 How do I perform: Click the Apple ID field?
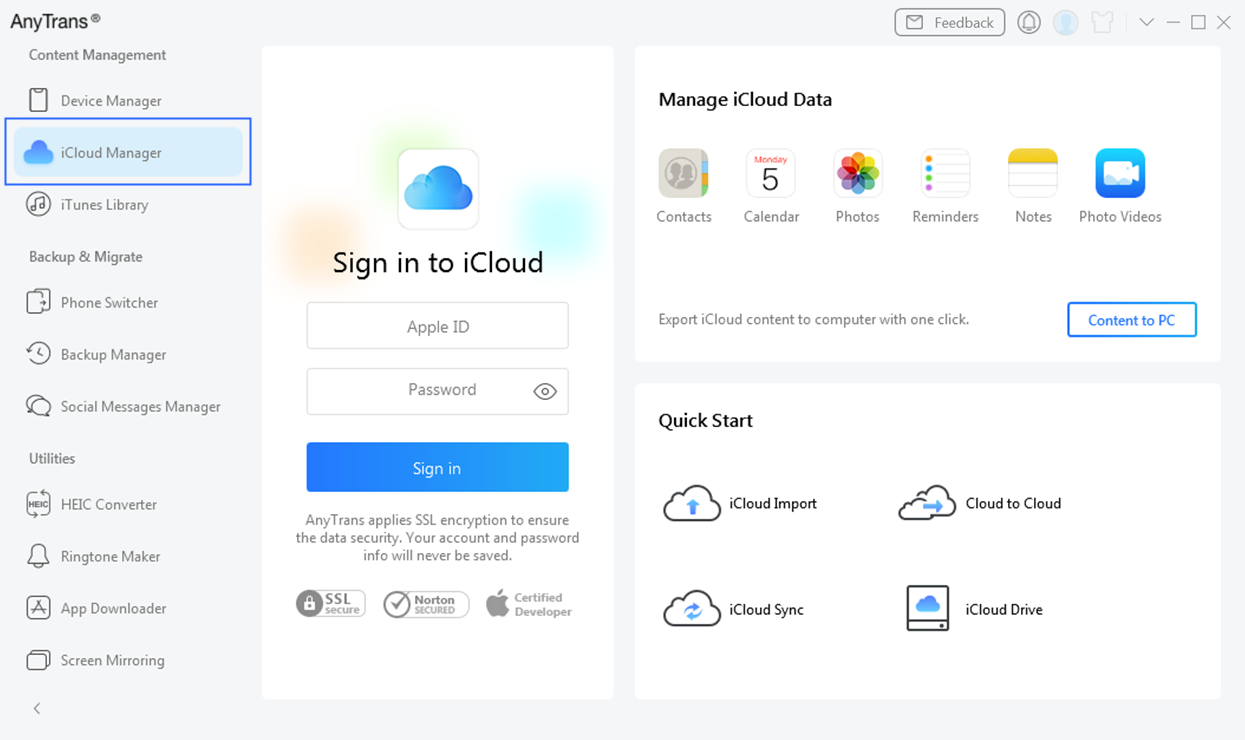coord(437,326)
